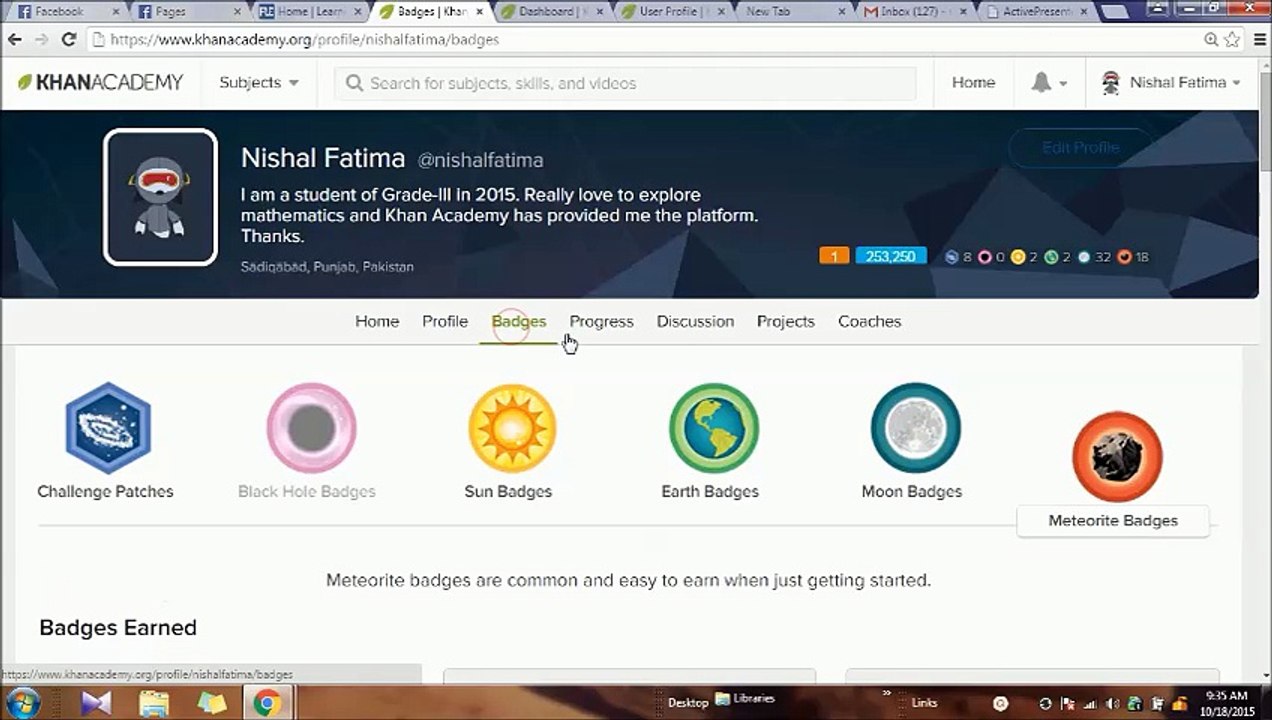Click the challenge patch count icon showing 8
Screen dimensions: 1272x720
[952, 257]
